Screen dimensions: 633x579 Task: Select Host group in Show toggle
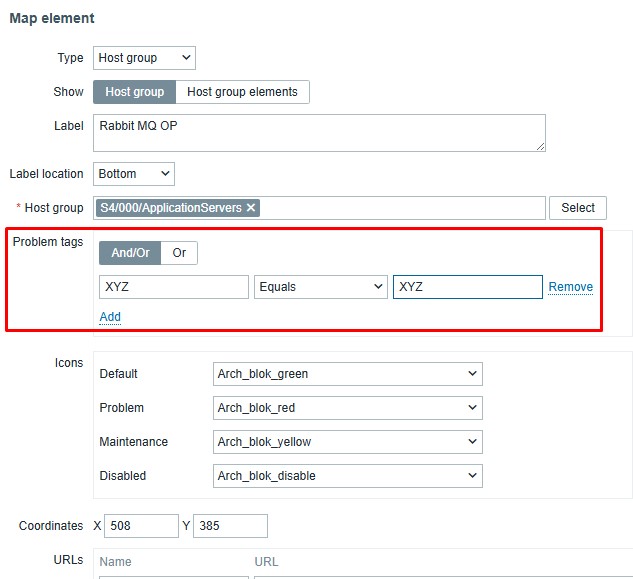[134, 92]
